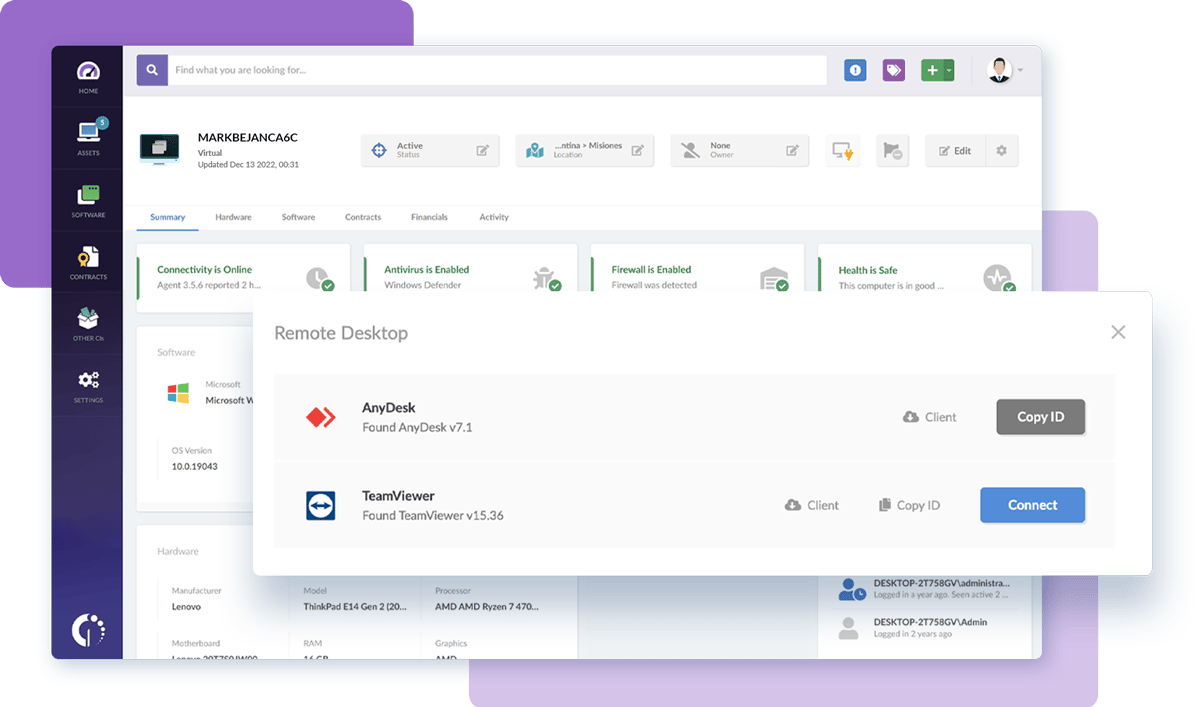Open the Assets section in the sidebar
The image size is (1200, 707).
click(x=87, y=138)
